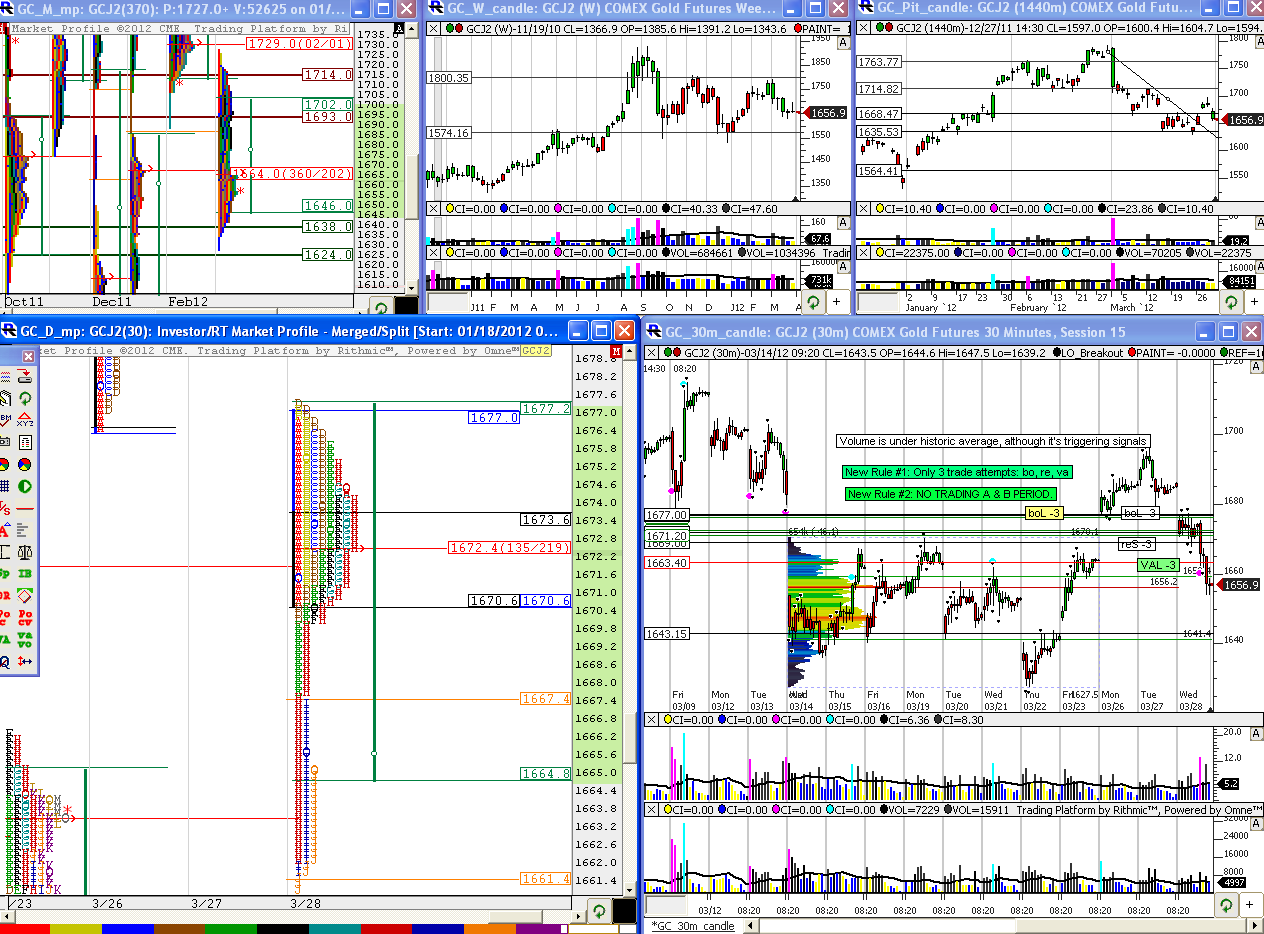The height and width of the screenshot is (934, 1264).
Task: Select the XYZ triangle tool in the toolbar
Action: [x=25, y=419]
